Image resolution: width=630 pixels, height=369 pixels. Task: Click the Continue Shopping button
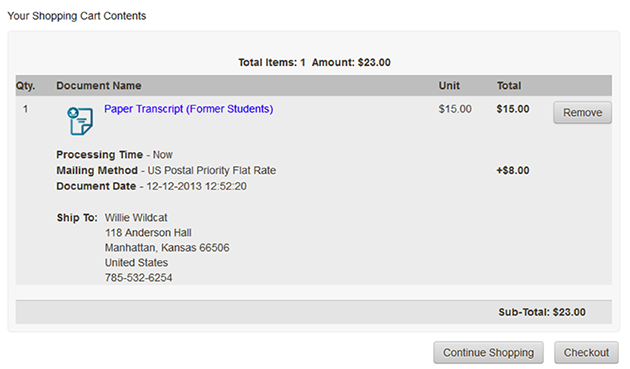click(488, 353)
